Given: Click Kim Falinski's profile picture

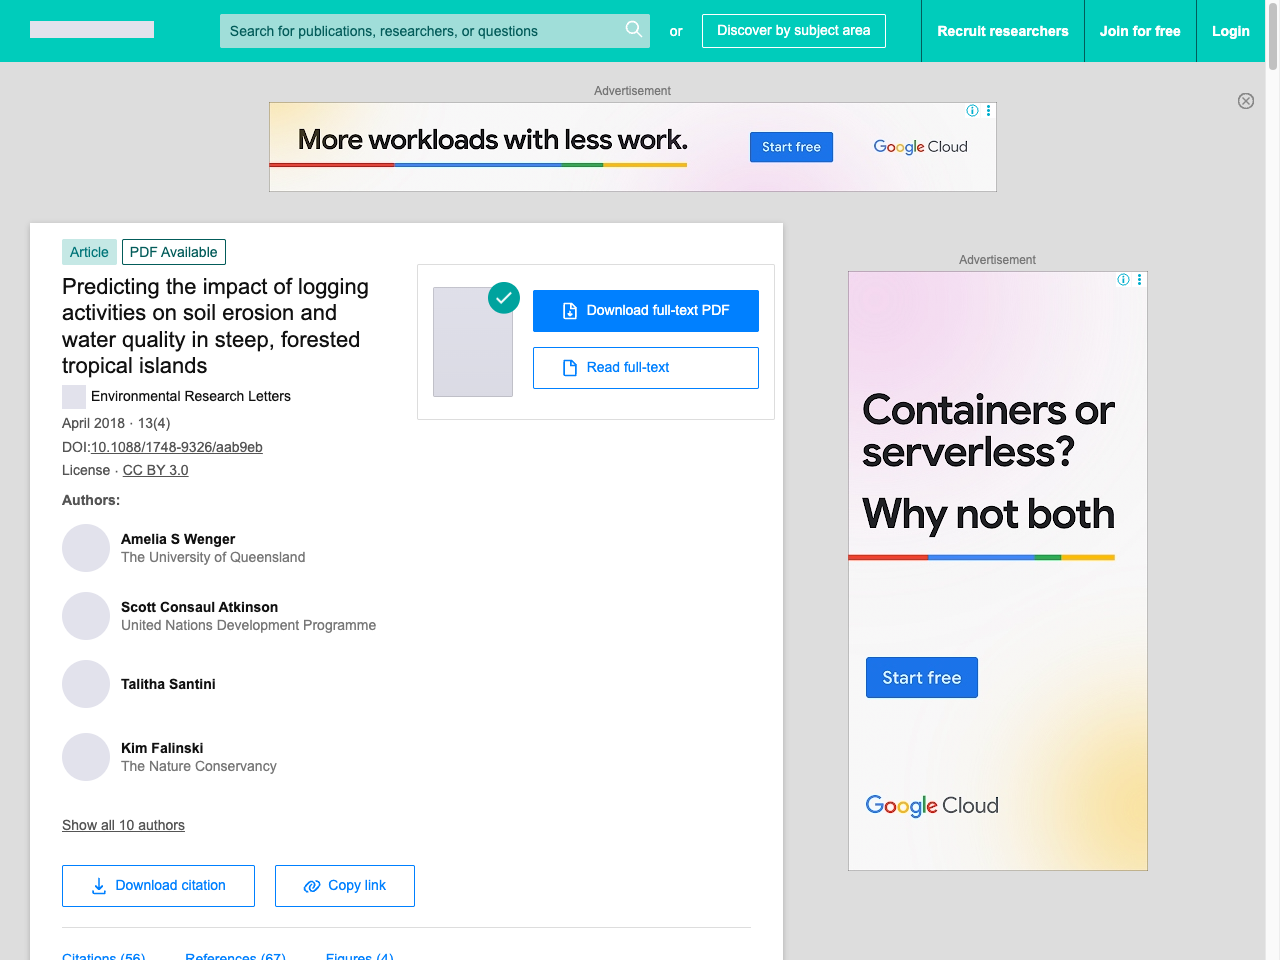Looking at the screenshot, I should (x=86, y=757).
